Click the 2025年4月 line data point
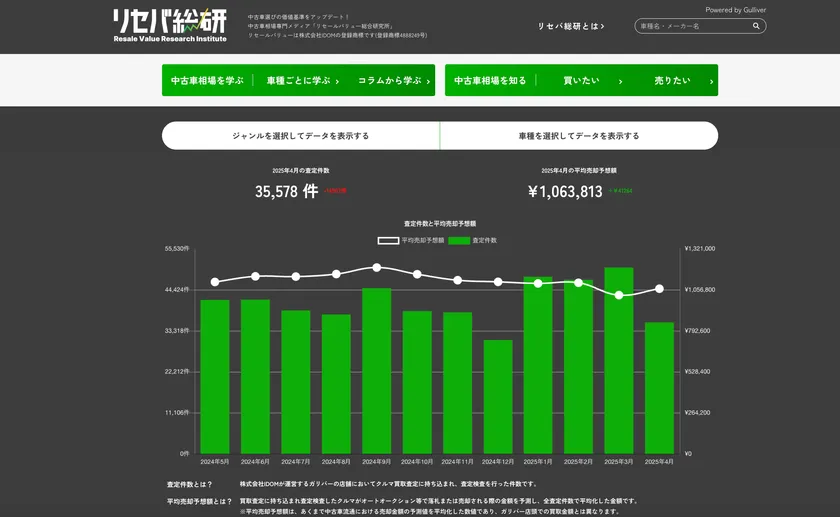 pos(659,289)
